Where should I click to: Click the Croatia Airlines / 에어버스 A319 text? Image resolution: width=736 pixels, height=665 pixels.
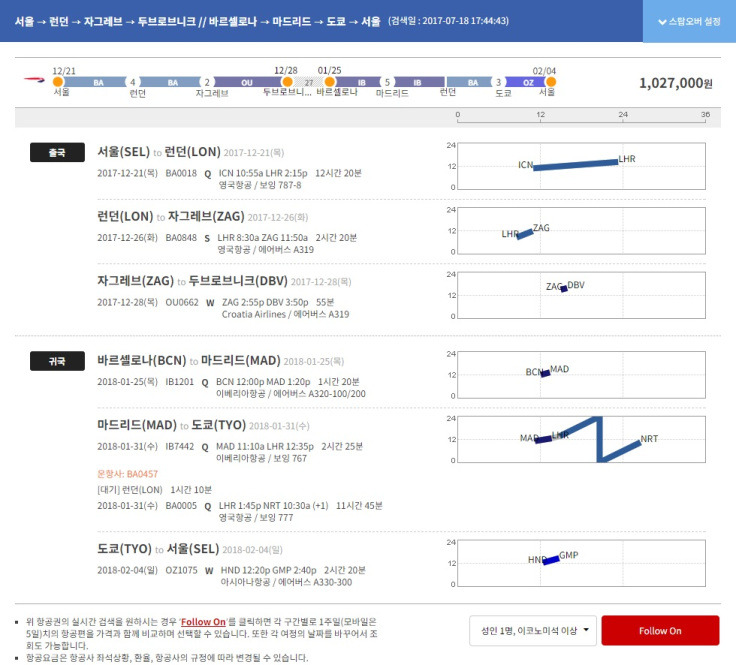click(285, 314)
